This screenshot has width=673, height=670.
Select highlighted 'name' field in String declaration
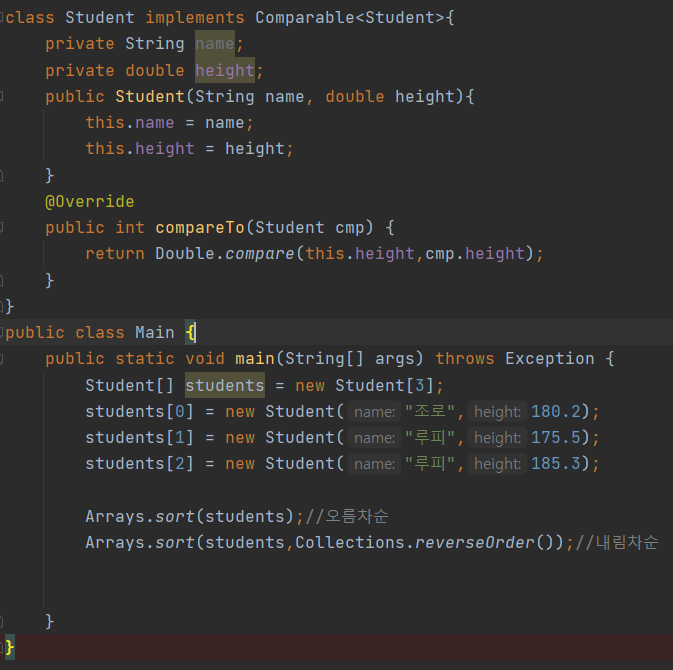(215, 44)
